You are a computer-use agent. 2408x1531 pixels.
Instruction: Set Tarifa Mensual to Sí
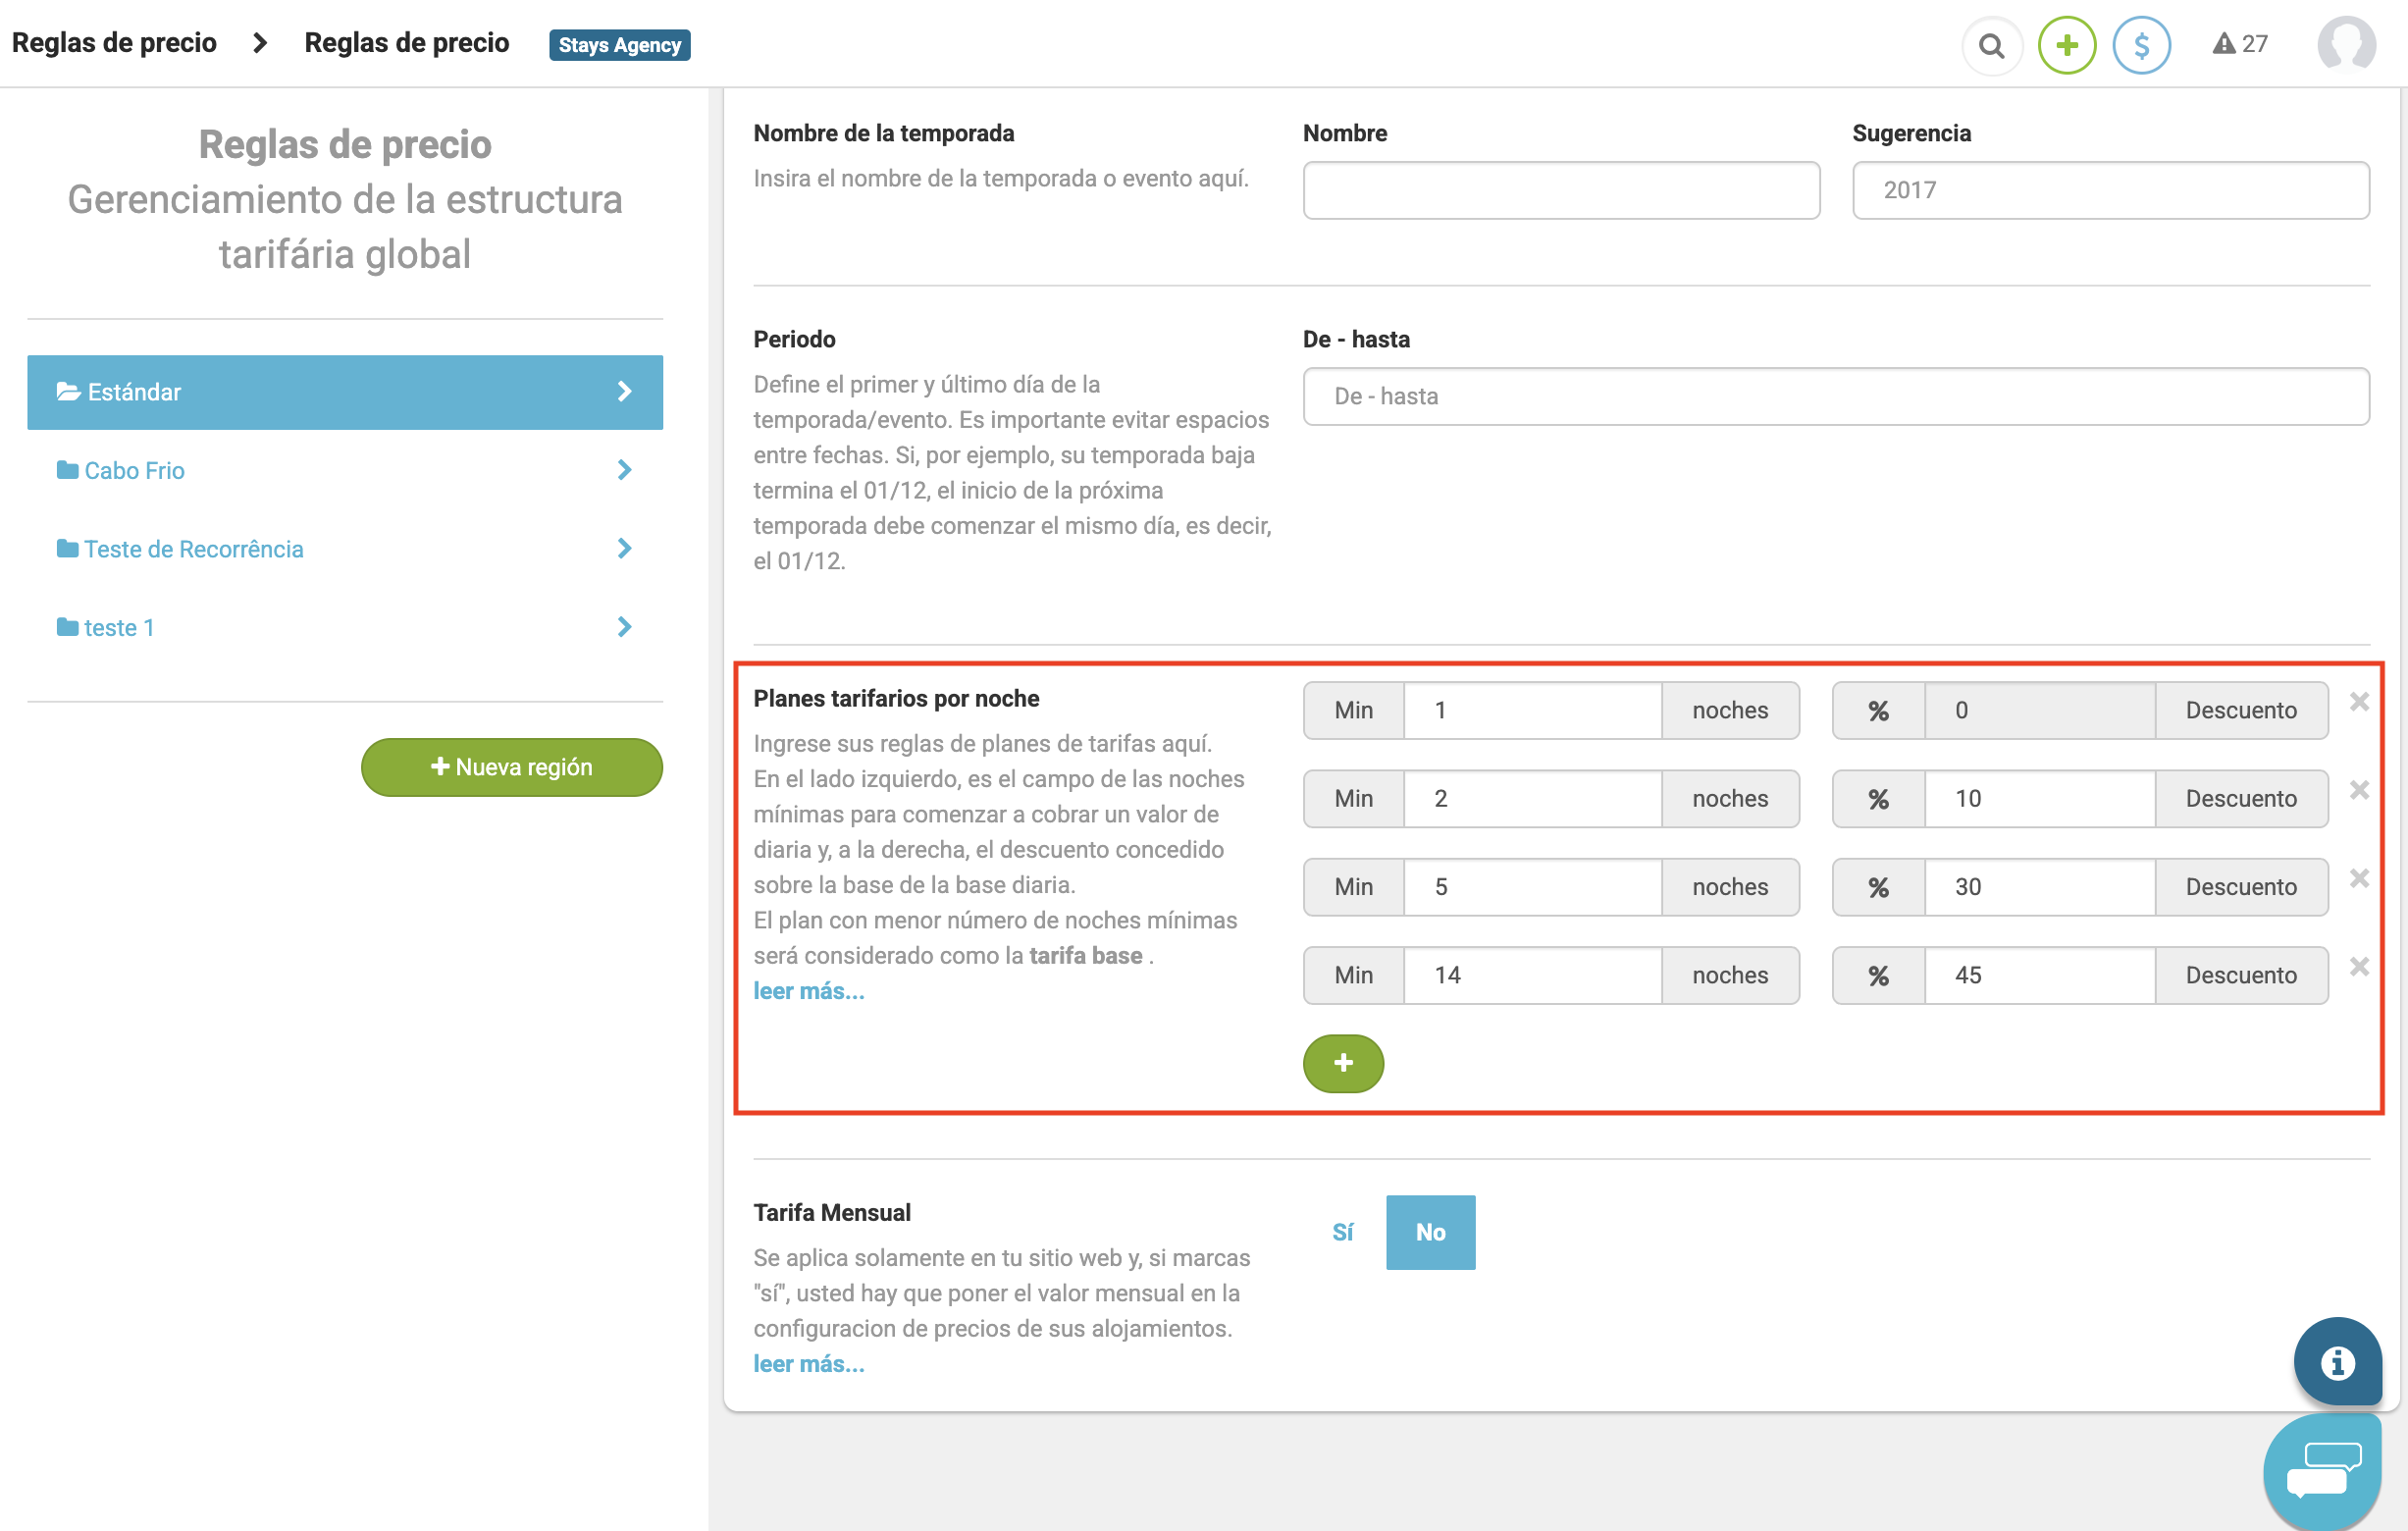(x=1342, y=1232)
